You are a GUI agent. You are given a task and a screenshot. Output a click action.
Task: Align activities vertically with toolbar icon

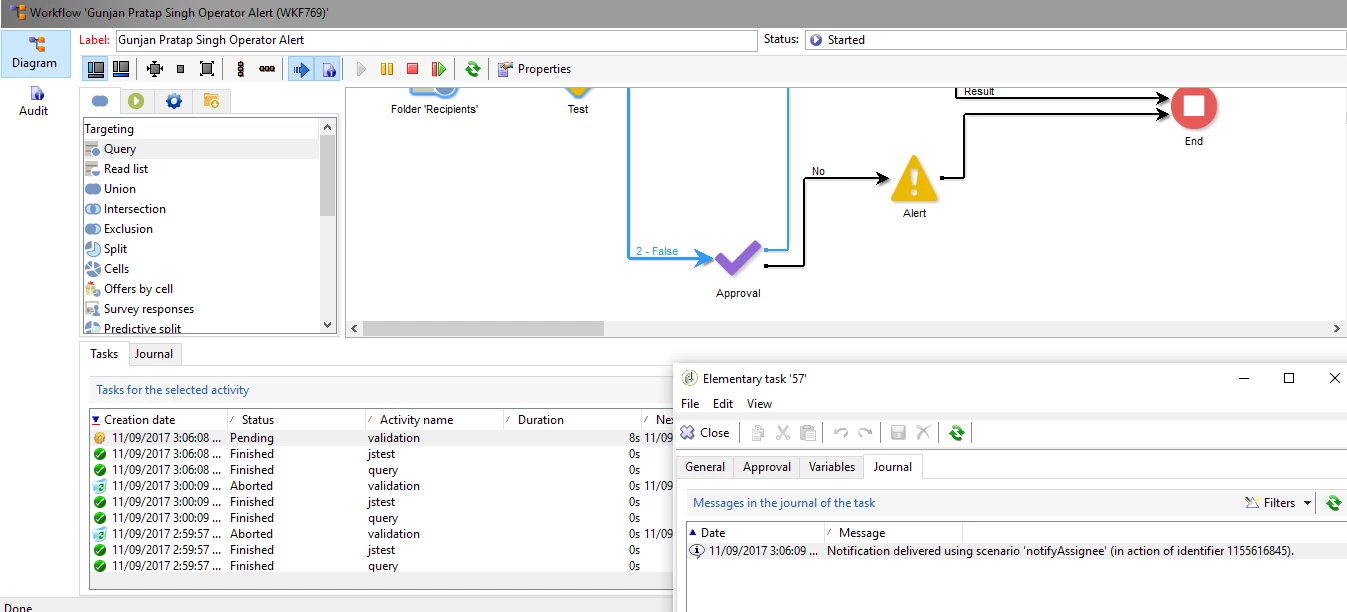(x=240, y=69)
